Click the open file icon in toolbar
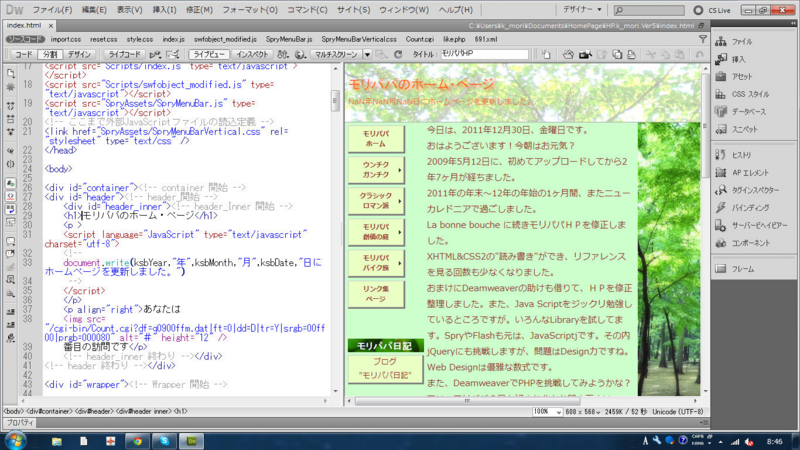Viewport: 800px width, 450px height. tap(568, 54)
